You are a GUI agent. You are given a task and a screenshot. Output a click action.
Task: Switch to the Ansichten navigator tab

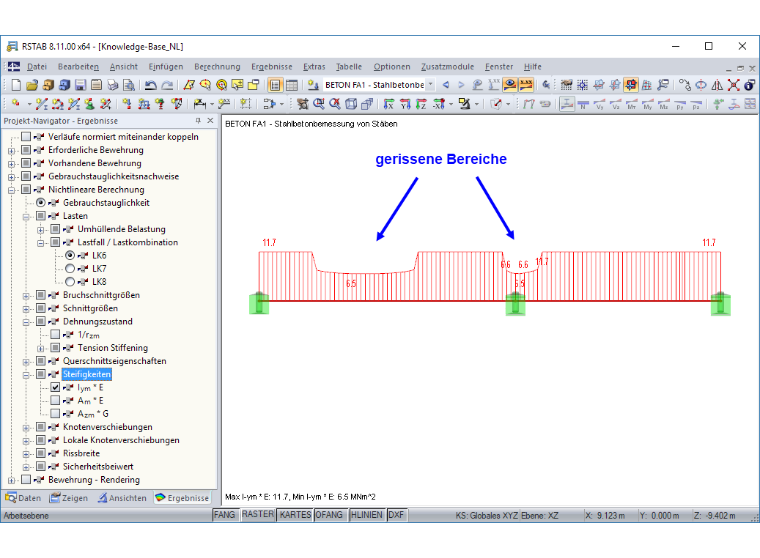[122, 498]
